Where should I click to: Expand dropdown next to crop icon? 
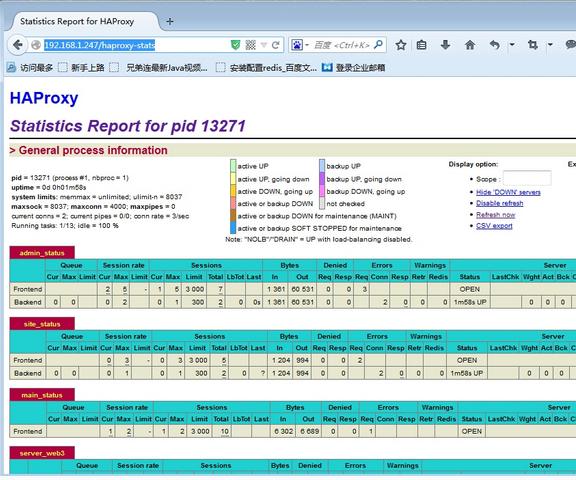(550, 45)
